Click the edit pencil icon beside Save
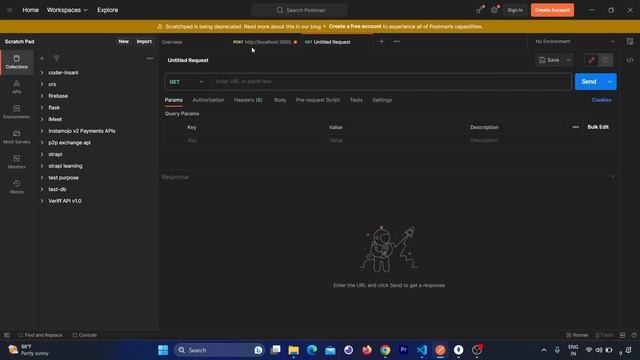 pos(592,60)
